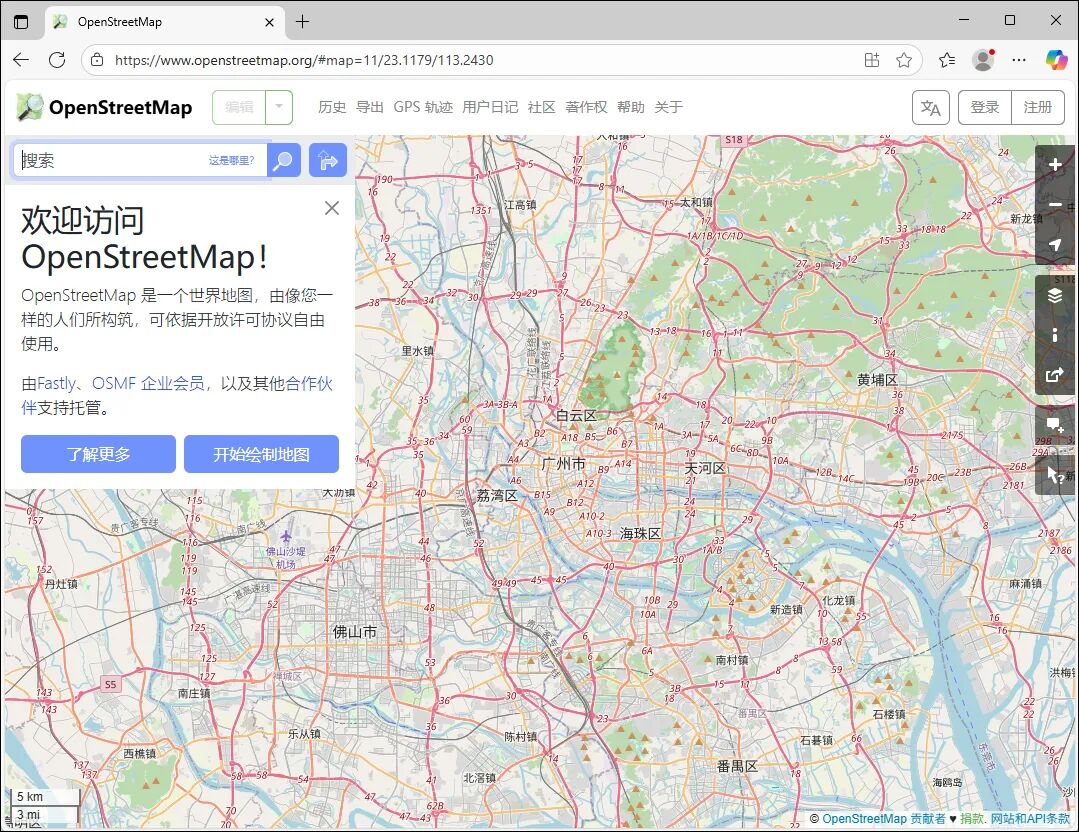The height and width of the screenshot is (832, 1079).
Task: Click the 黄埔区 map label
Action: point(877,380)
